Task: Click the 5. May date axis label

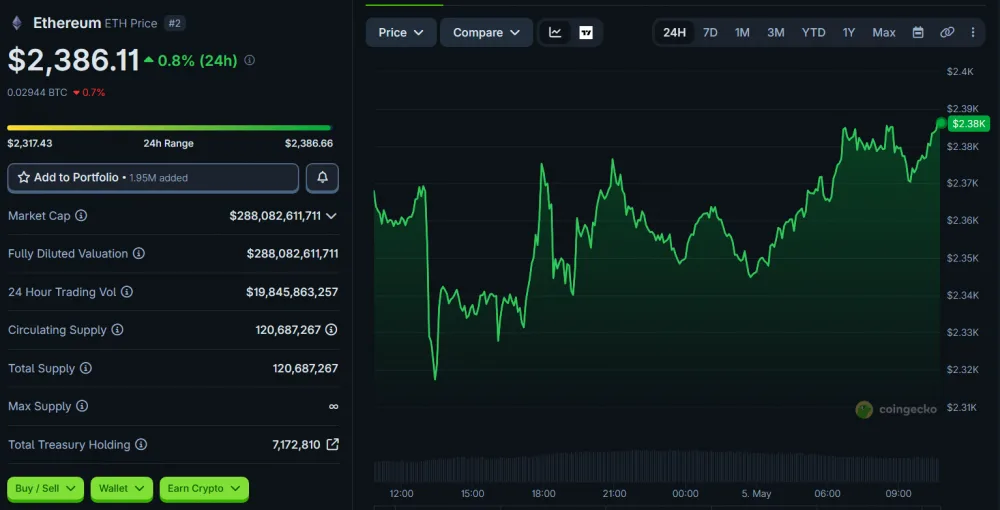Action: coord(756,493)
